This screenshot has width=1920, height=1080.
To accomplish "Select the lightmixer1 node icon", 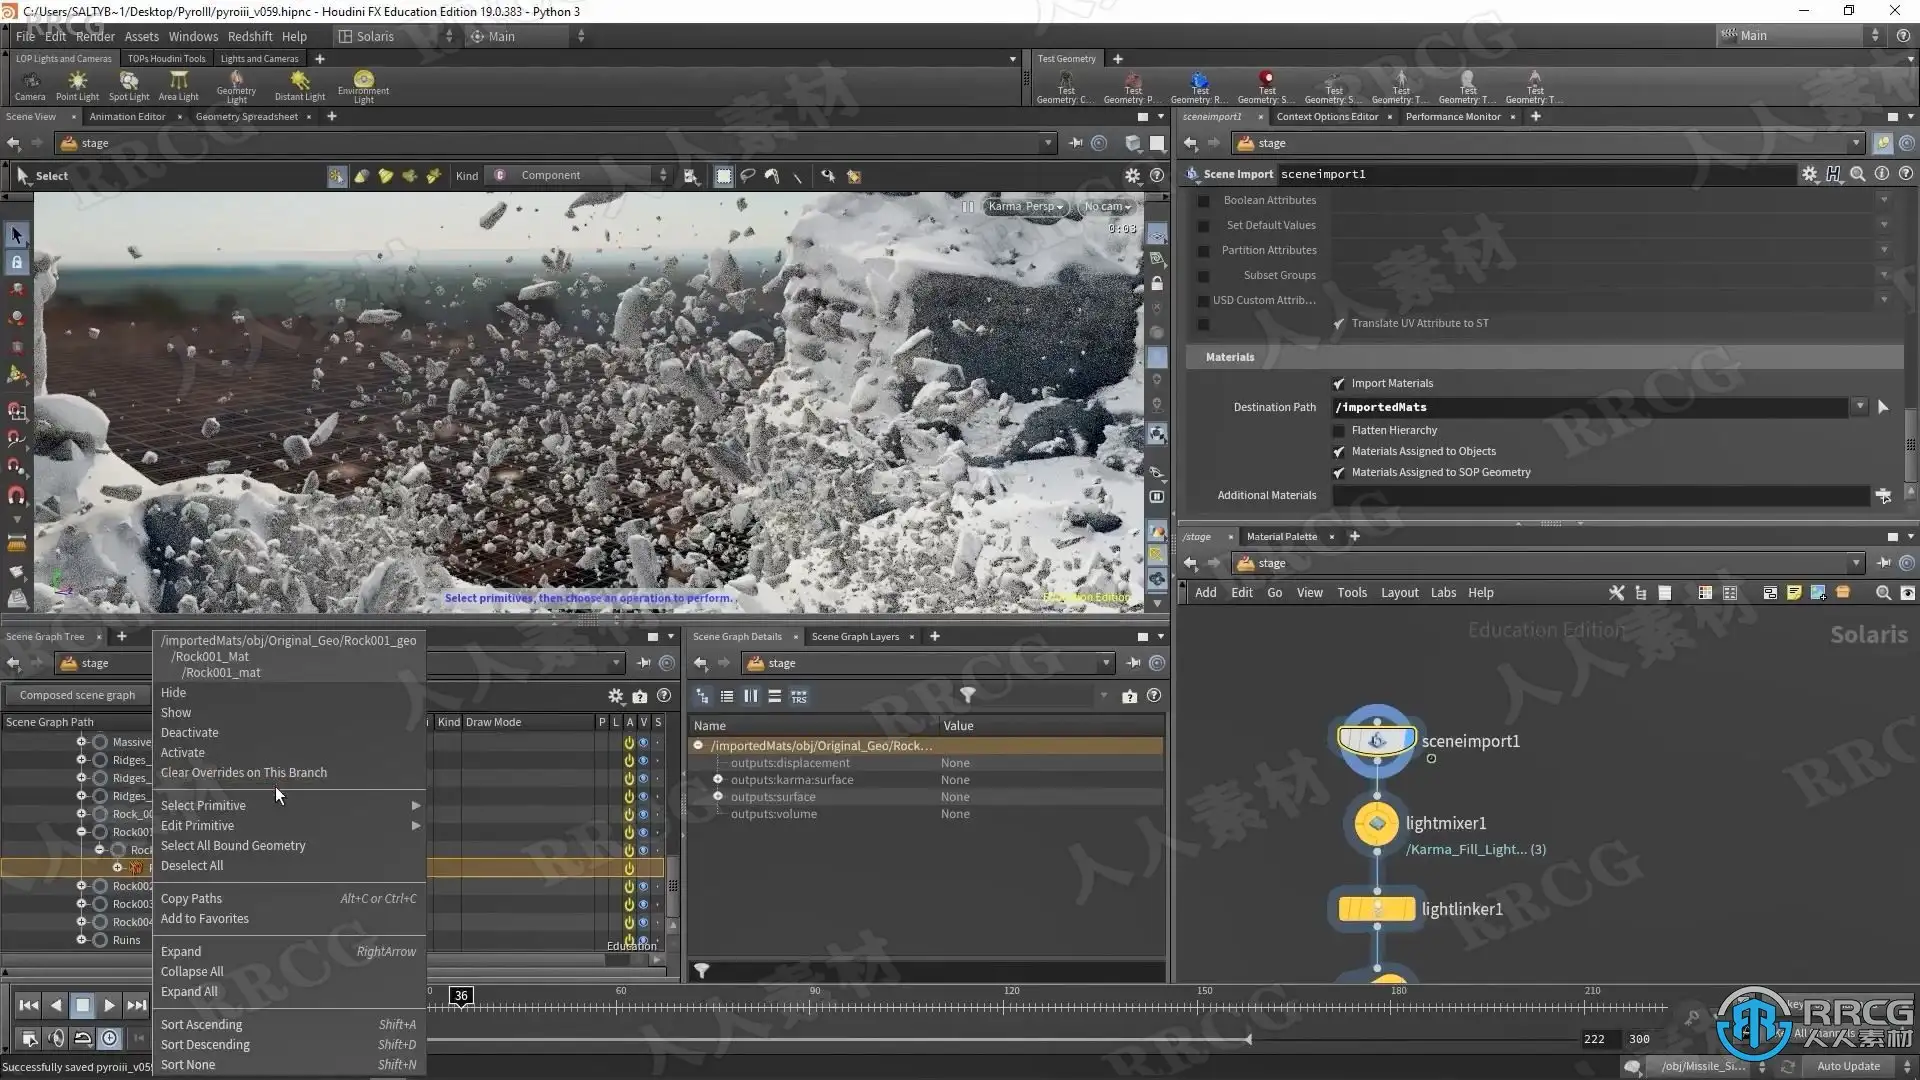I will (1377, 823).
